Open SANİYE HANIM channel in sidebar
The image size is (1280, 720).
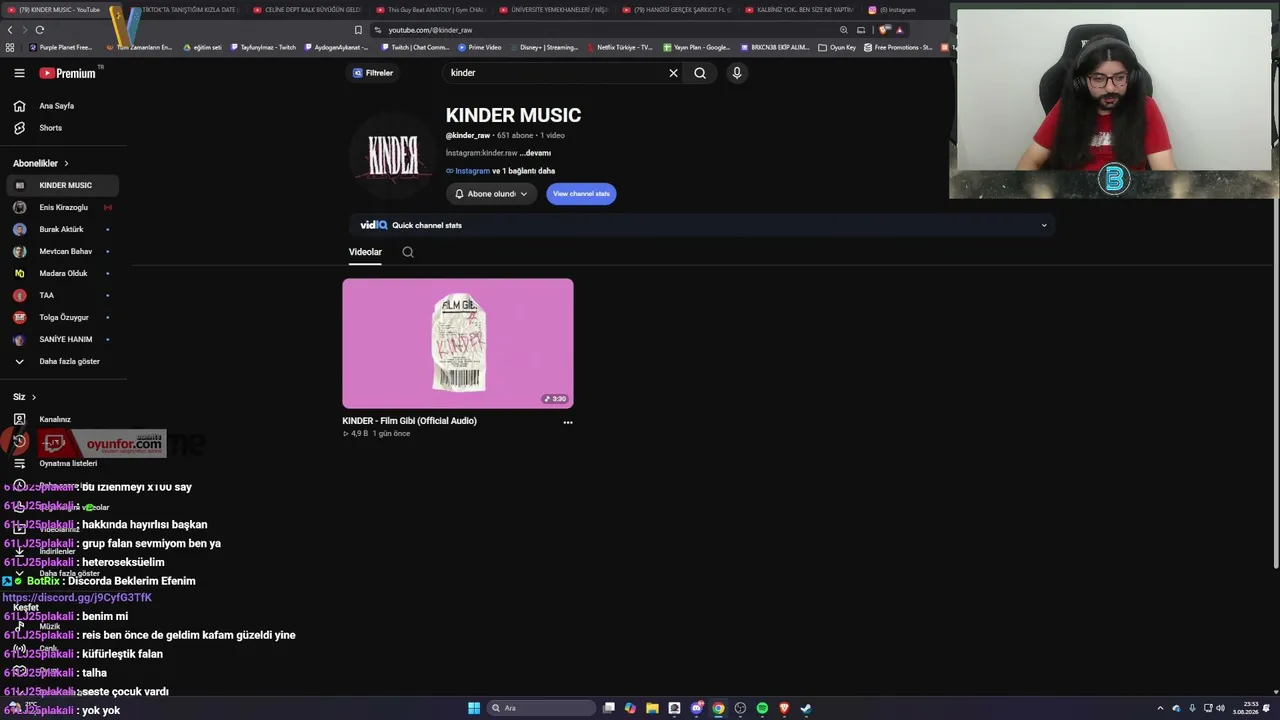click(62, 339)
